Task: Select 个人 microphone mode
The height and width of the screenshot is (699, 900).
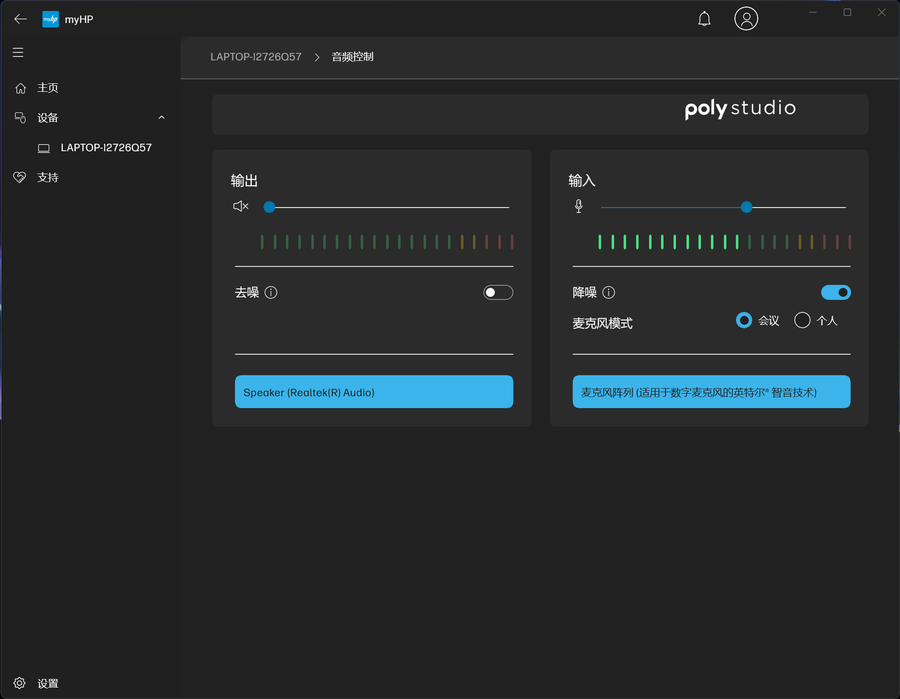Action: pyautogui.click(x=802, y=320)
